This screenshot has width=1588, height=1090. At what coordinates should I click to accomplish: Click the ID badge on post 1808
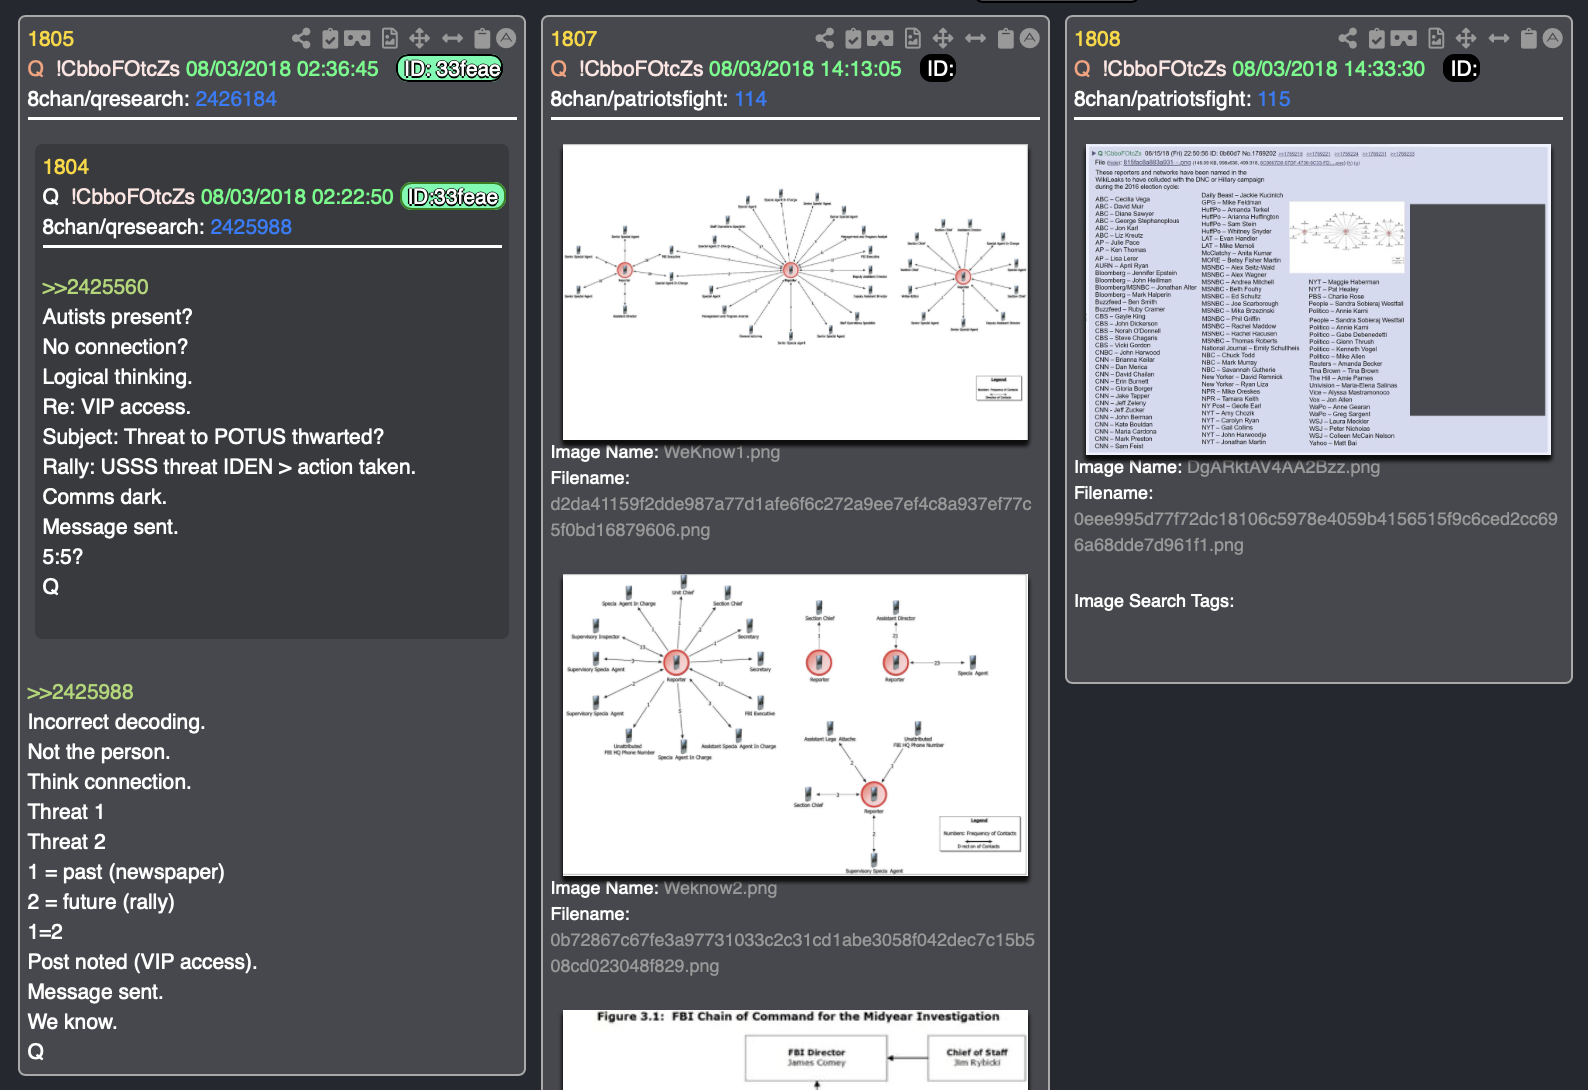[1462, 69]
